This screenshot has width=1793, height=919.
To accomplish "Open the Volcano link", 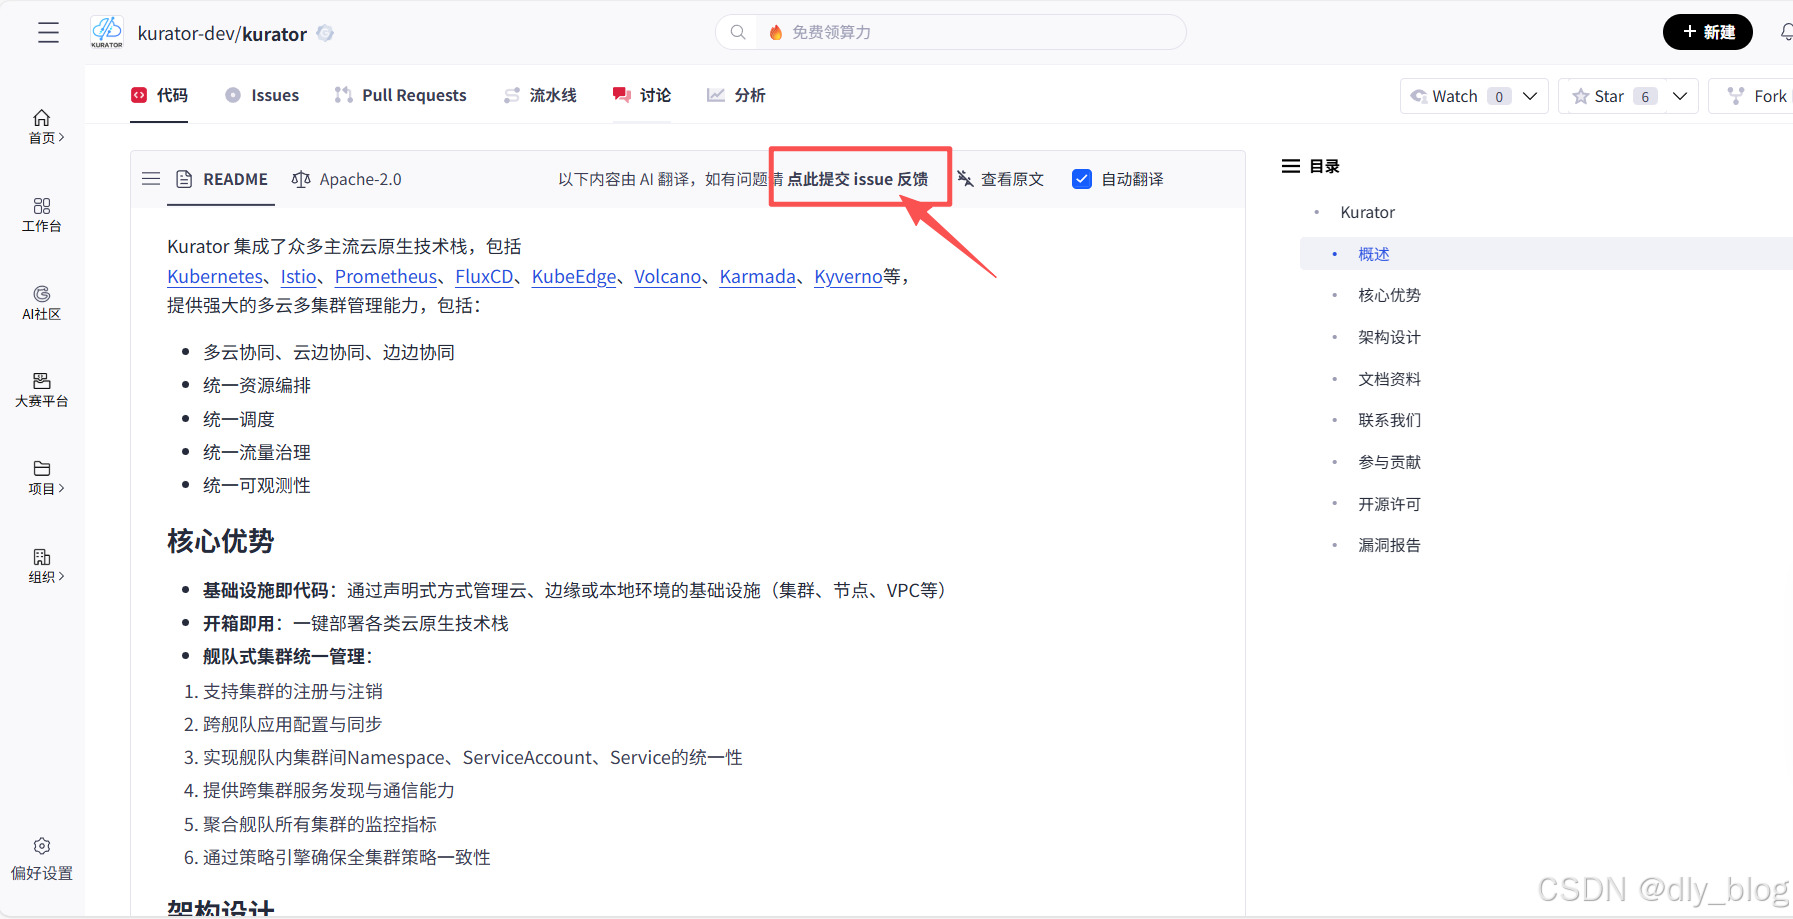I will click(x=668, y=276).
